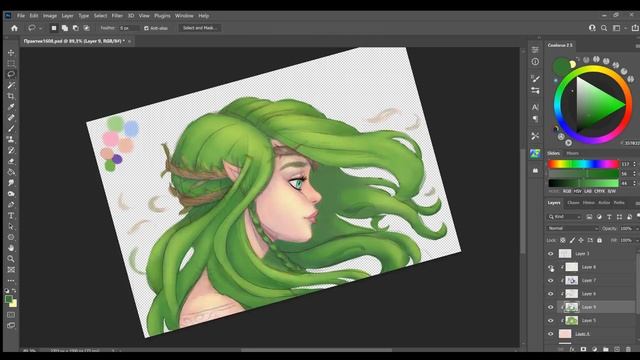This screenshot has width=640, height=360.
Task: Toggle Lock All padlock in Layers panel
Action: point(599,240)
